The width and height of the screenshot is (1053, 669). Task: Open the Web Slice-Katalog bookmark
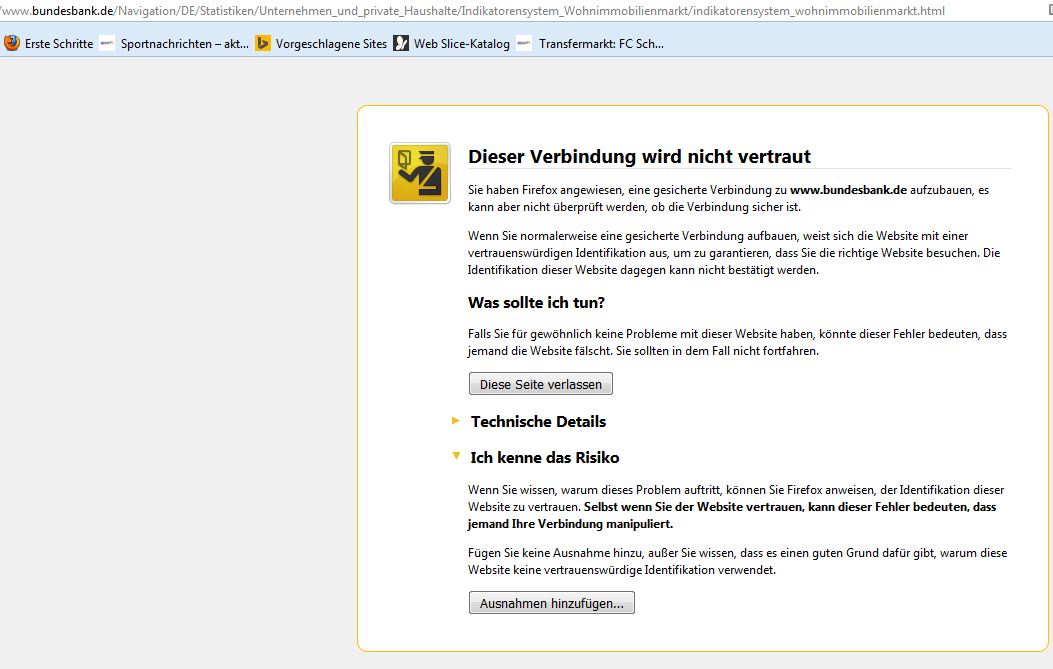[x=461, y=44]
